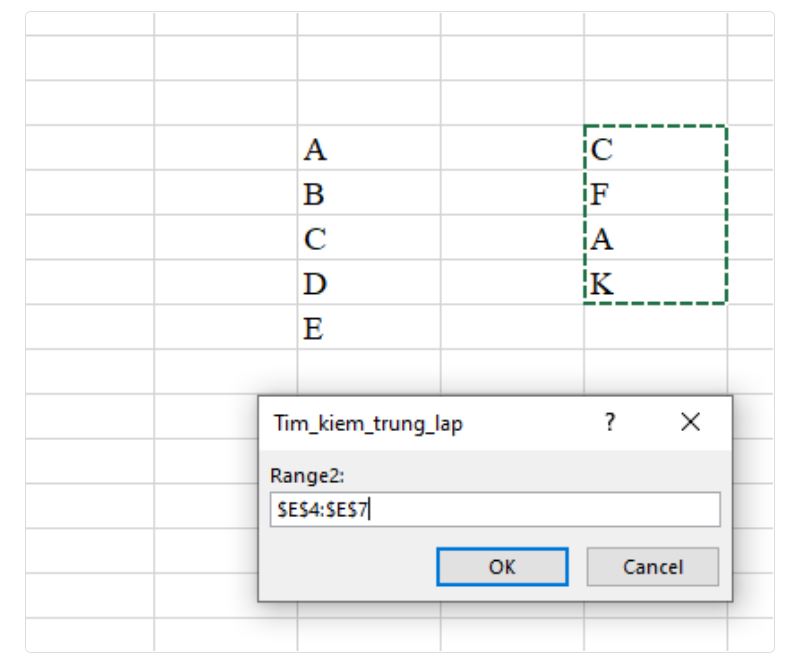Select cell containing E

tap(368, 328)
